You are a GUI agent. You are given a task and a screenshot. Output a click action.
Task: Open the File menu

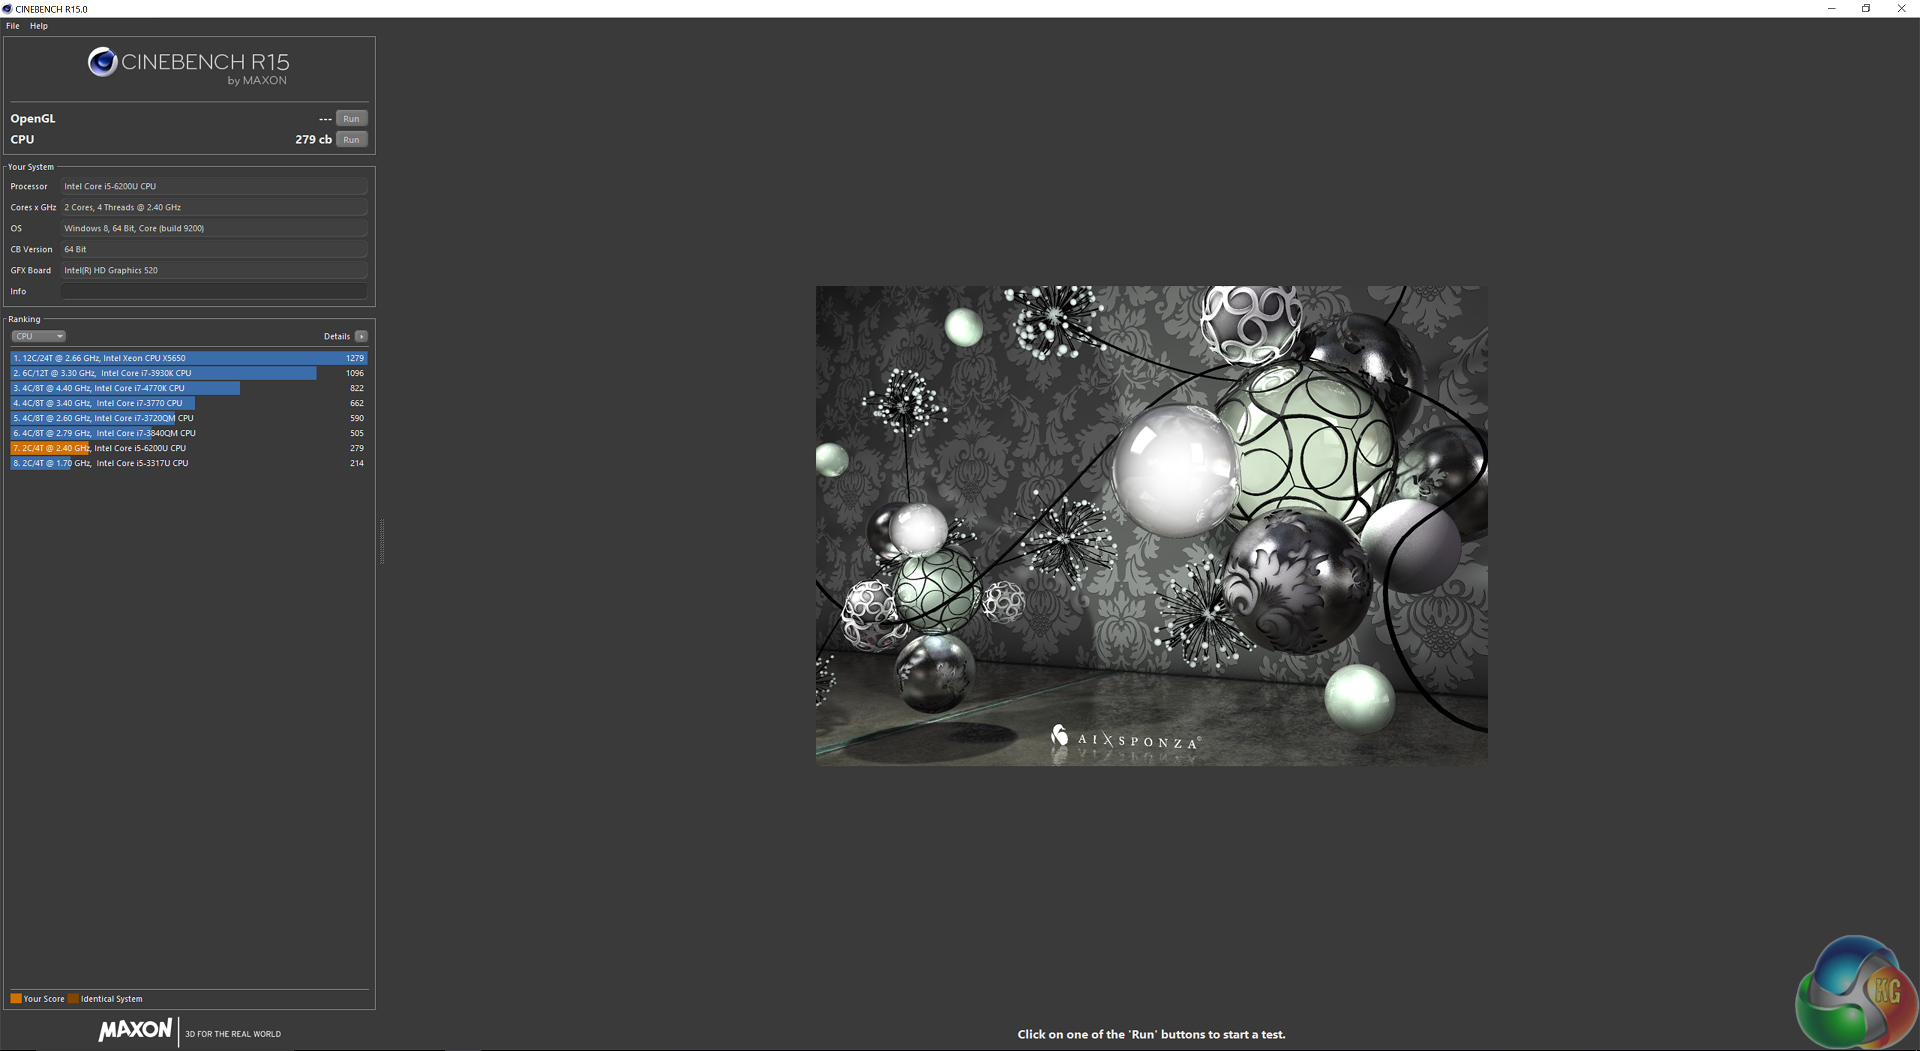pyautogui.click(x=13, y=26)
